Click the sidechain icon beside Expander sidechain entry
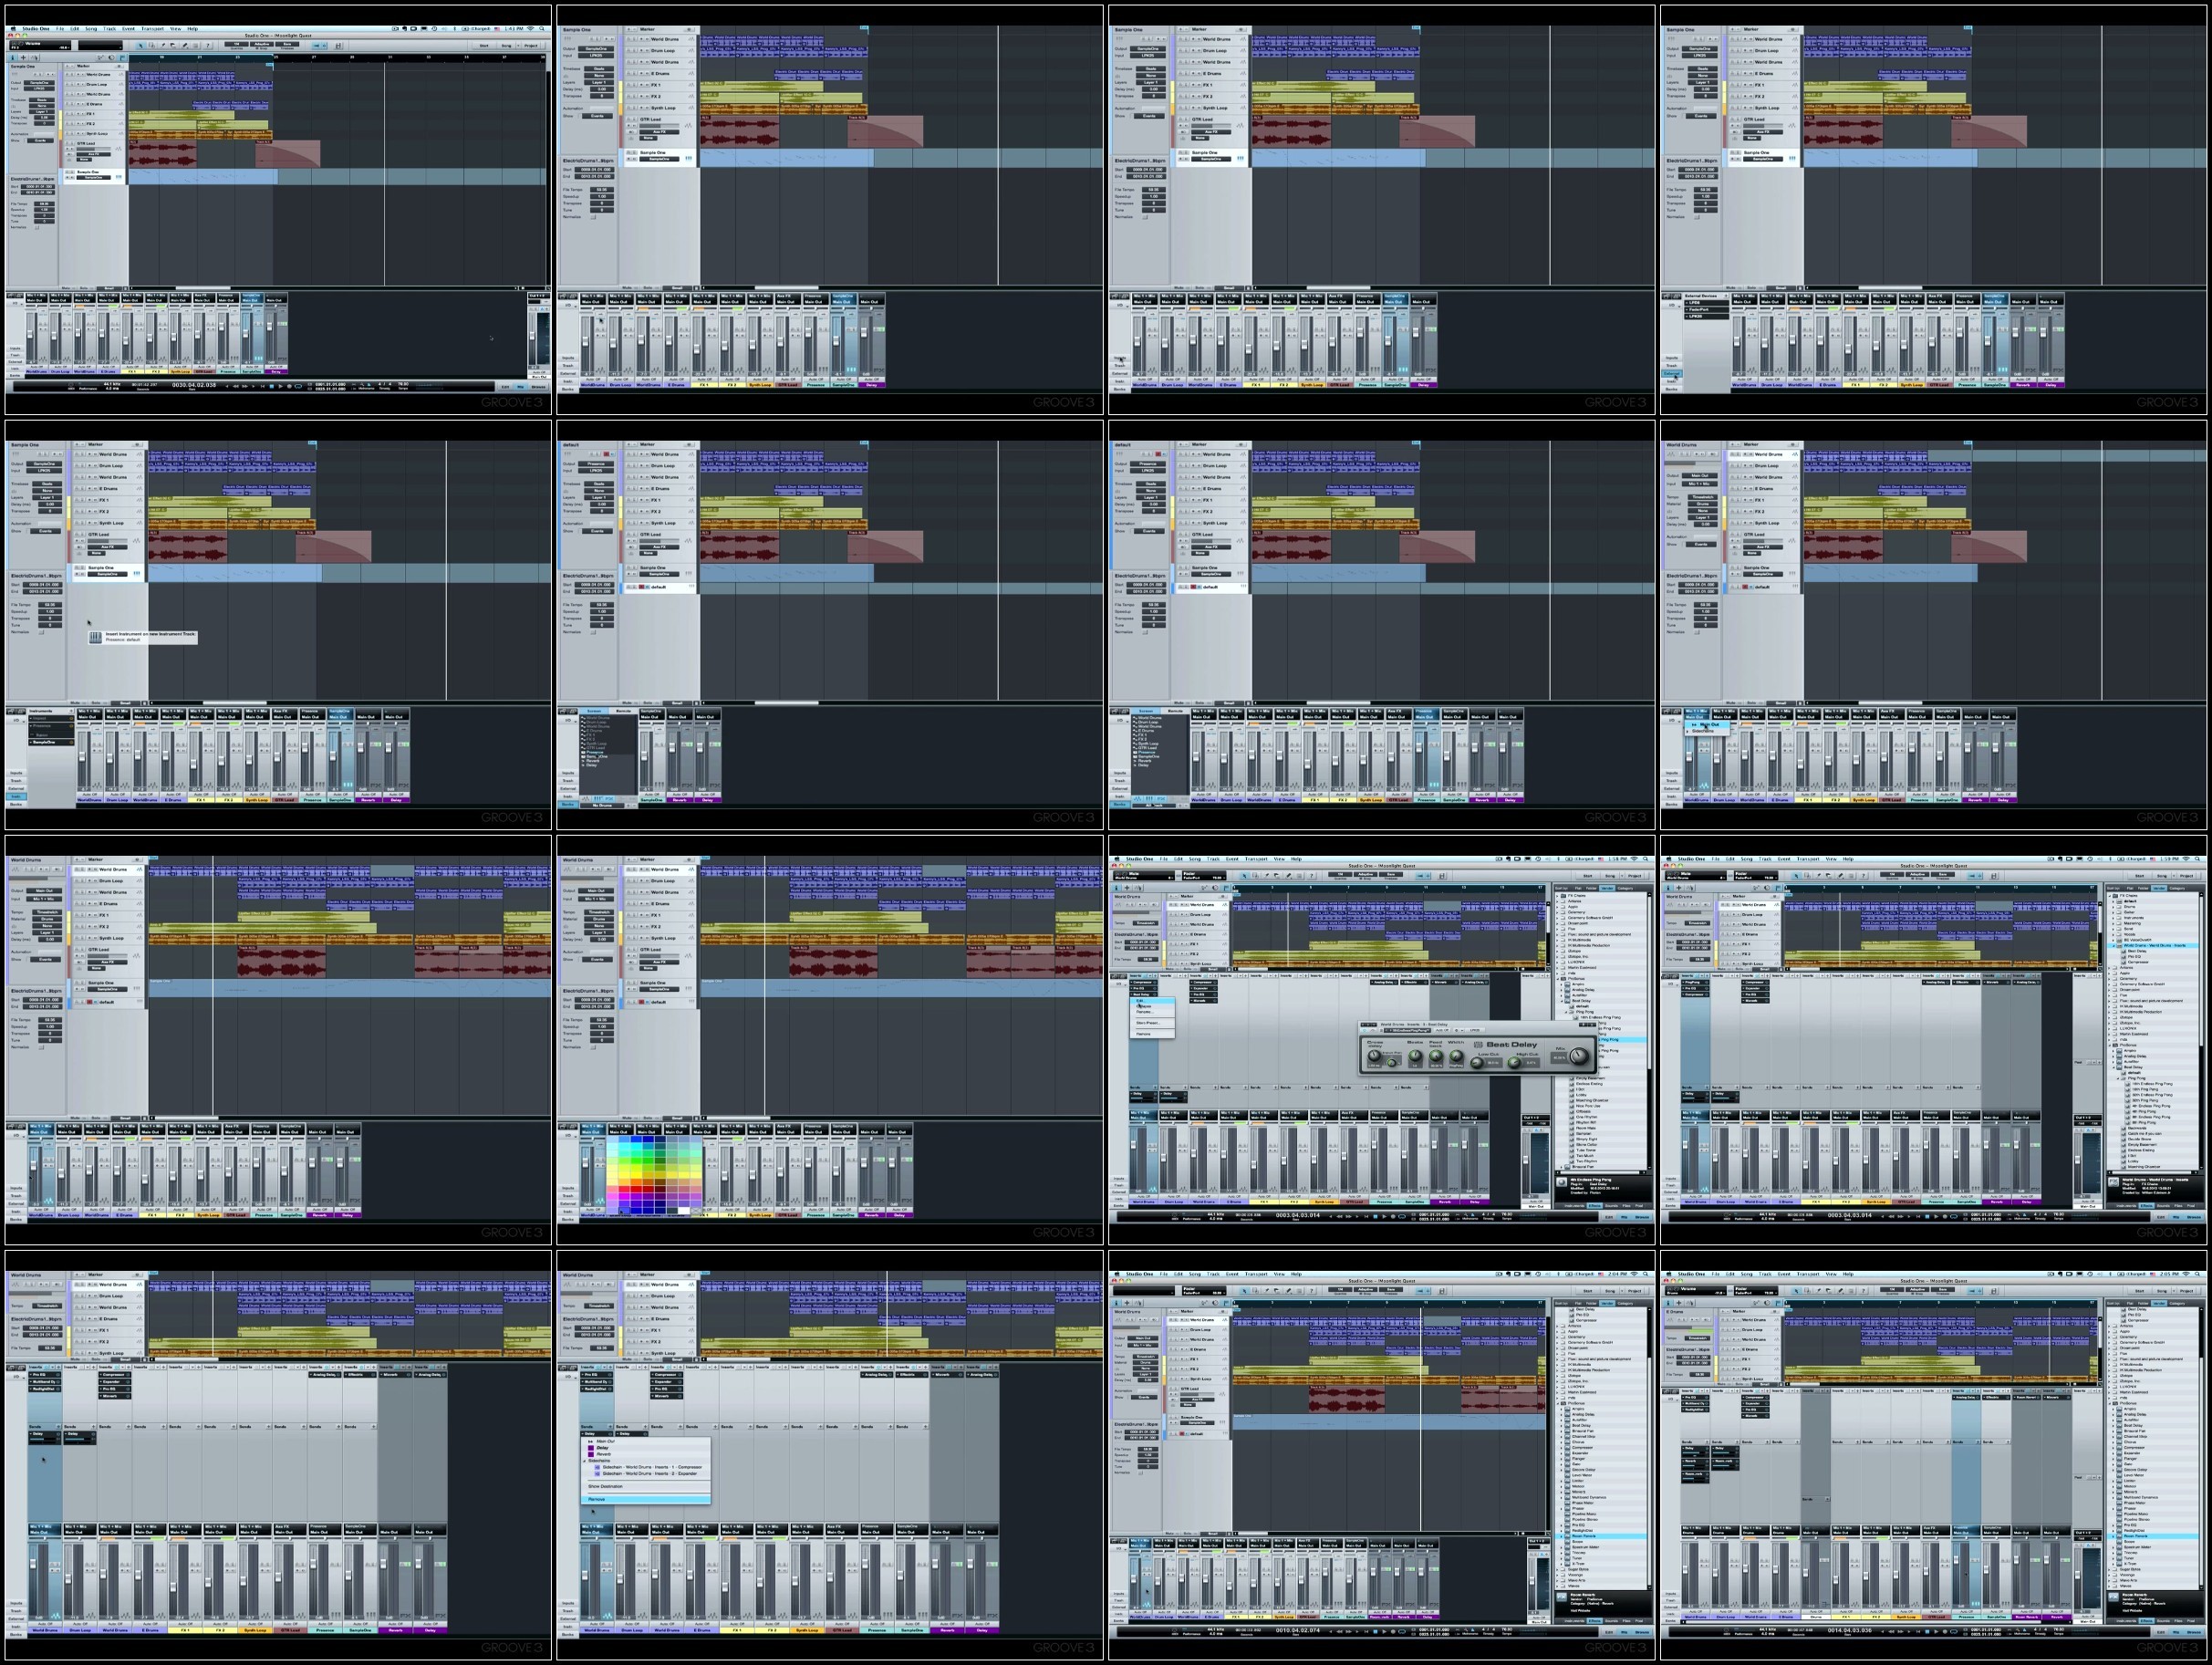 point(598,1474)
